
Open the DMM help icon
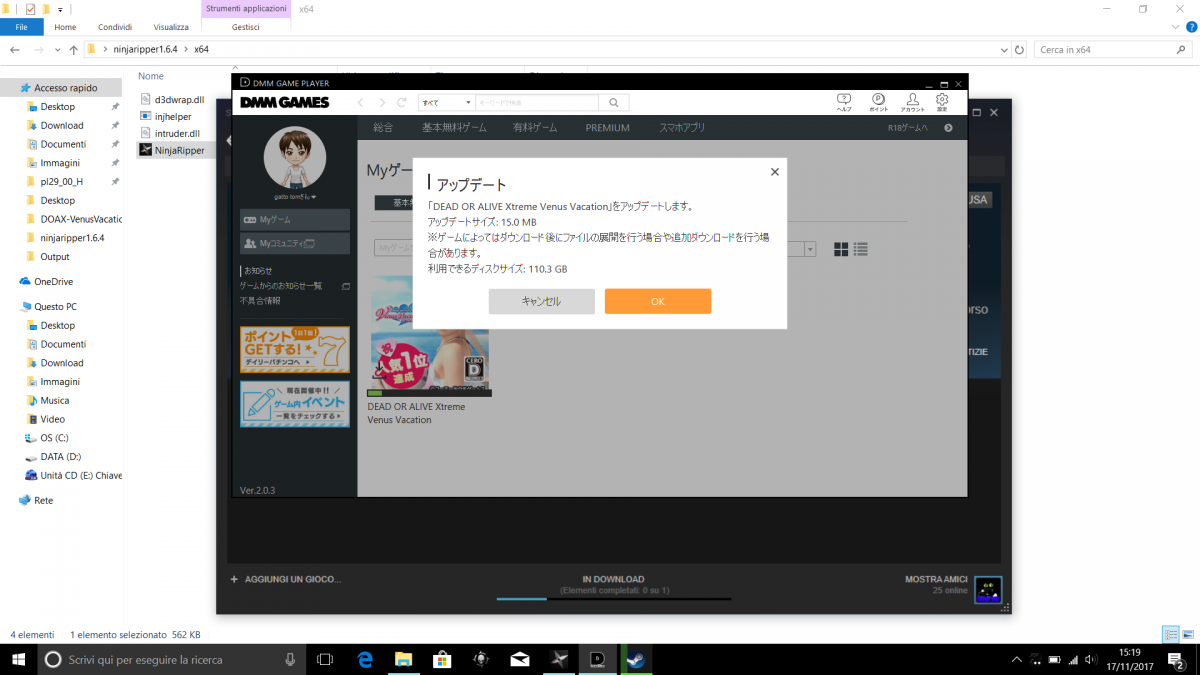(x=844, y=101)
